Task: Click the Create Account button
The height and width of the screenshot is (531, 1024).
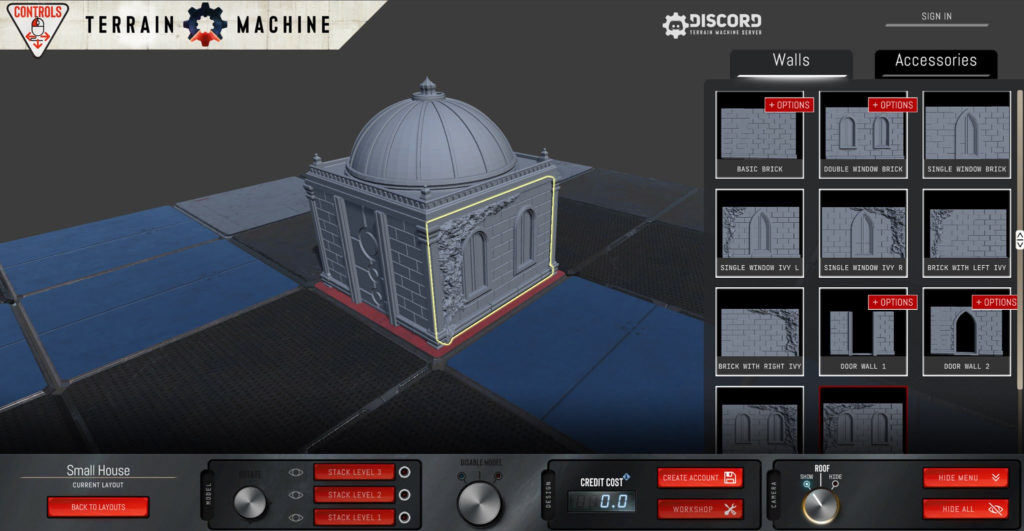Action: pyautogui.click(x=700, y=478)
